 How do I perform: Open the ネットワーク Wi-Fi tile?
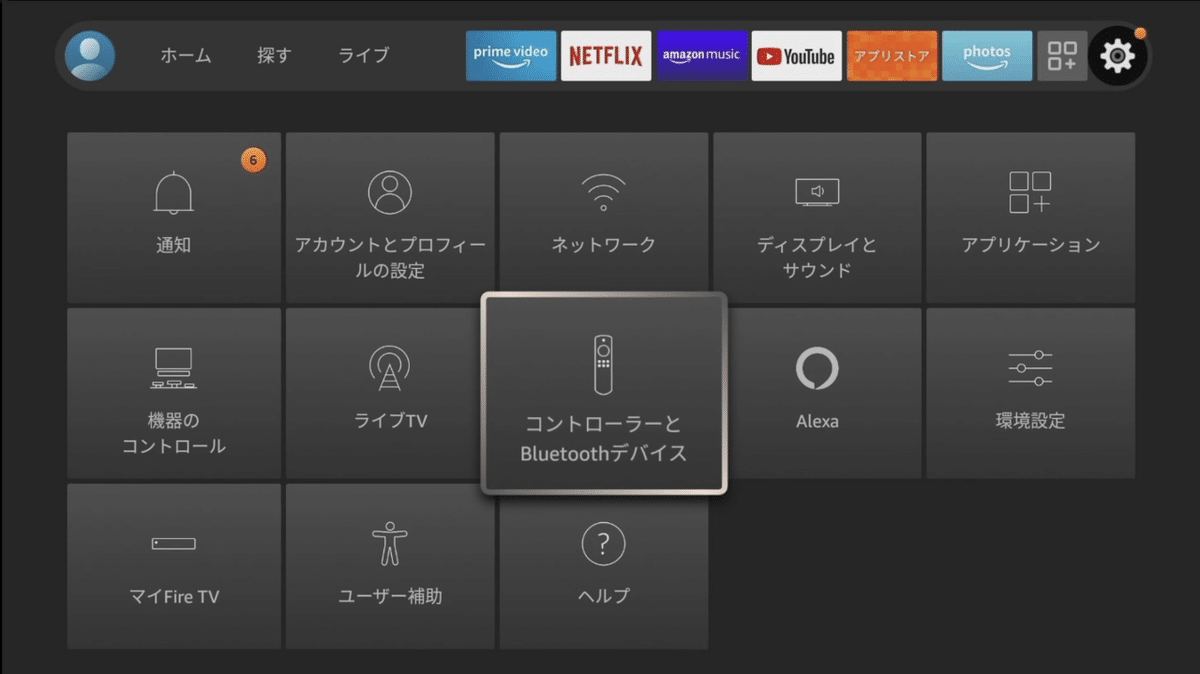click(604, 213)
